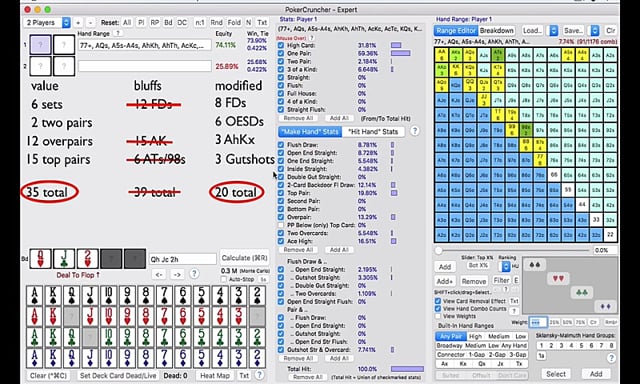Select the clubs suit-pair button
The image size is (640, 384).
coord(582,293)
